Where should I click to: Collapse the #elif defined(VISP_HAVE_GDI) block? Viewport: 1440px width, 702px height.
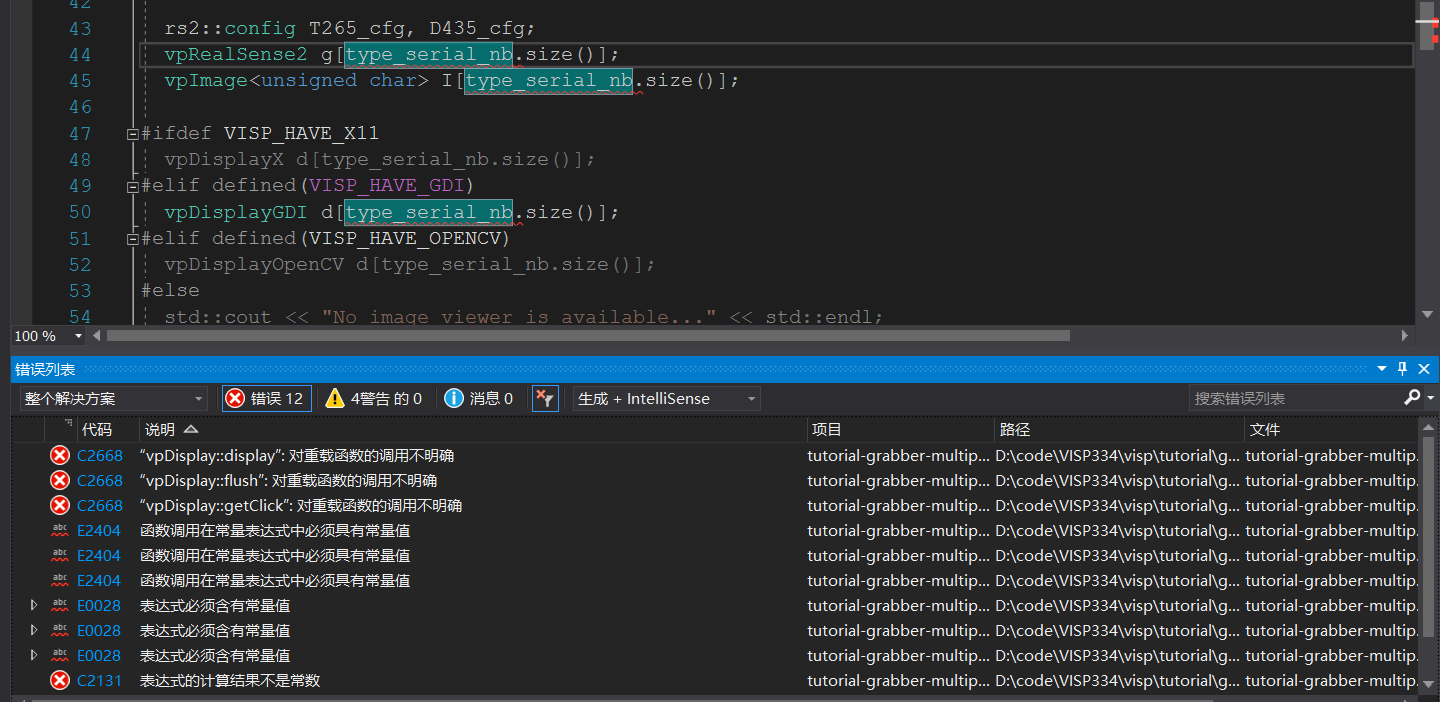[x=132, y=186]
